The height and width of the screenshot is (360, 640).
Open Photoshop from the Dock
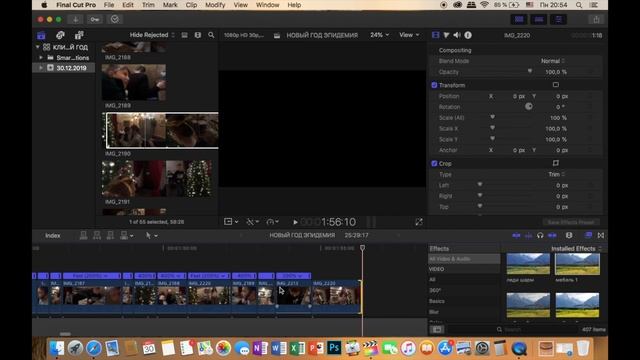click(x=334, y=348)
